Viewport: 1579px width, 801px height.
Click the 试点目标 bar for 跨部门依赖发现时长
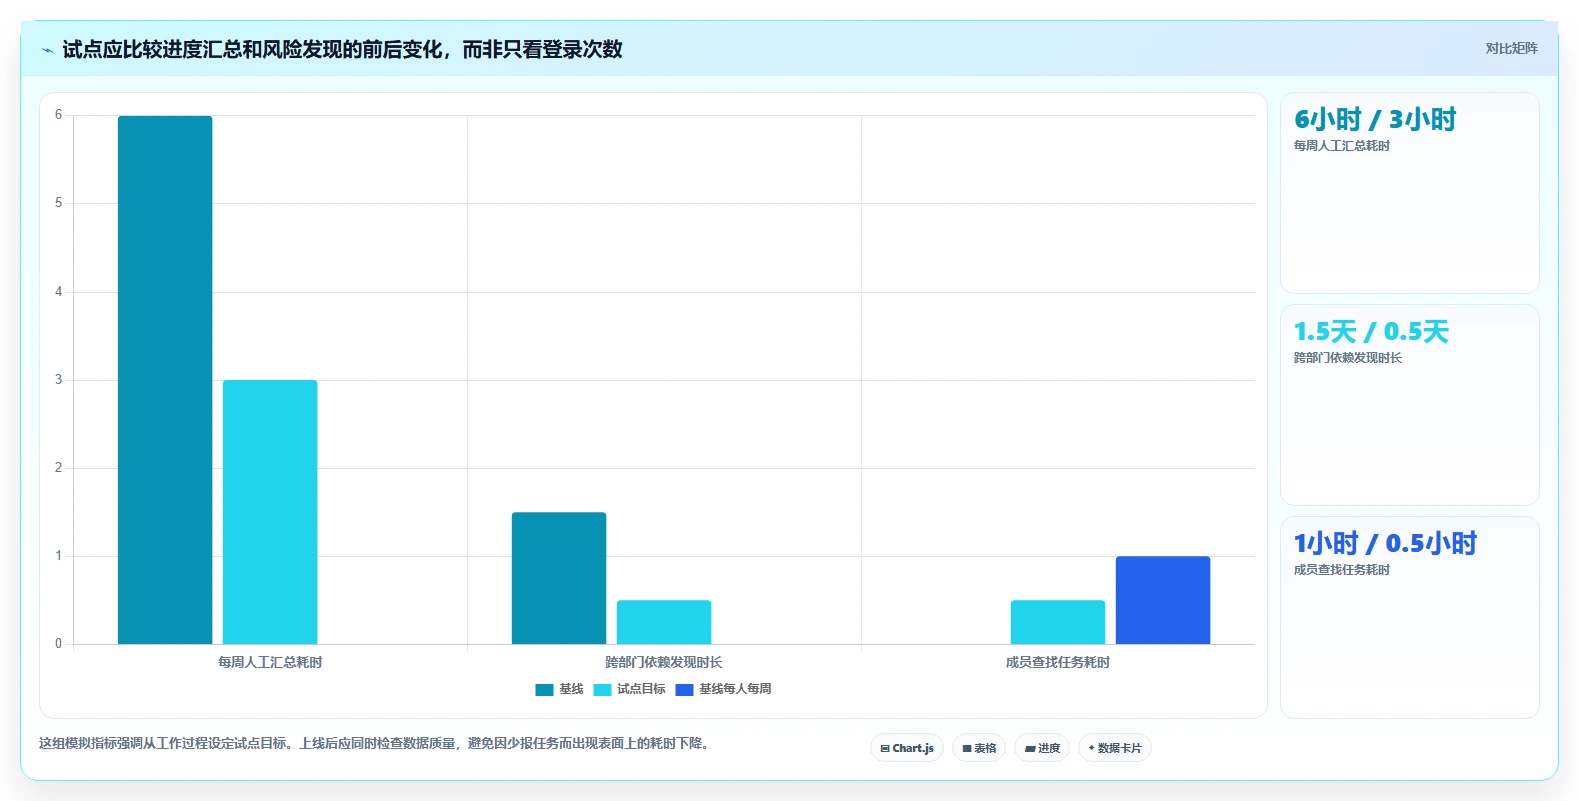tap(664, 622)
